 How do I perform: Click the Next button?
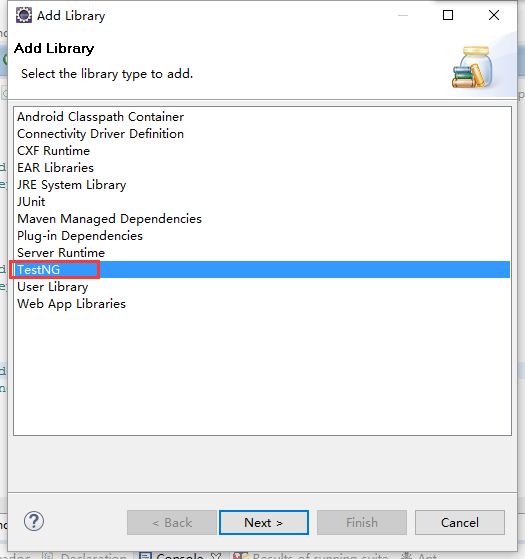(x=264, y=523)
